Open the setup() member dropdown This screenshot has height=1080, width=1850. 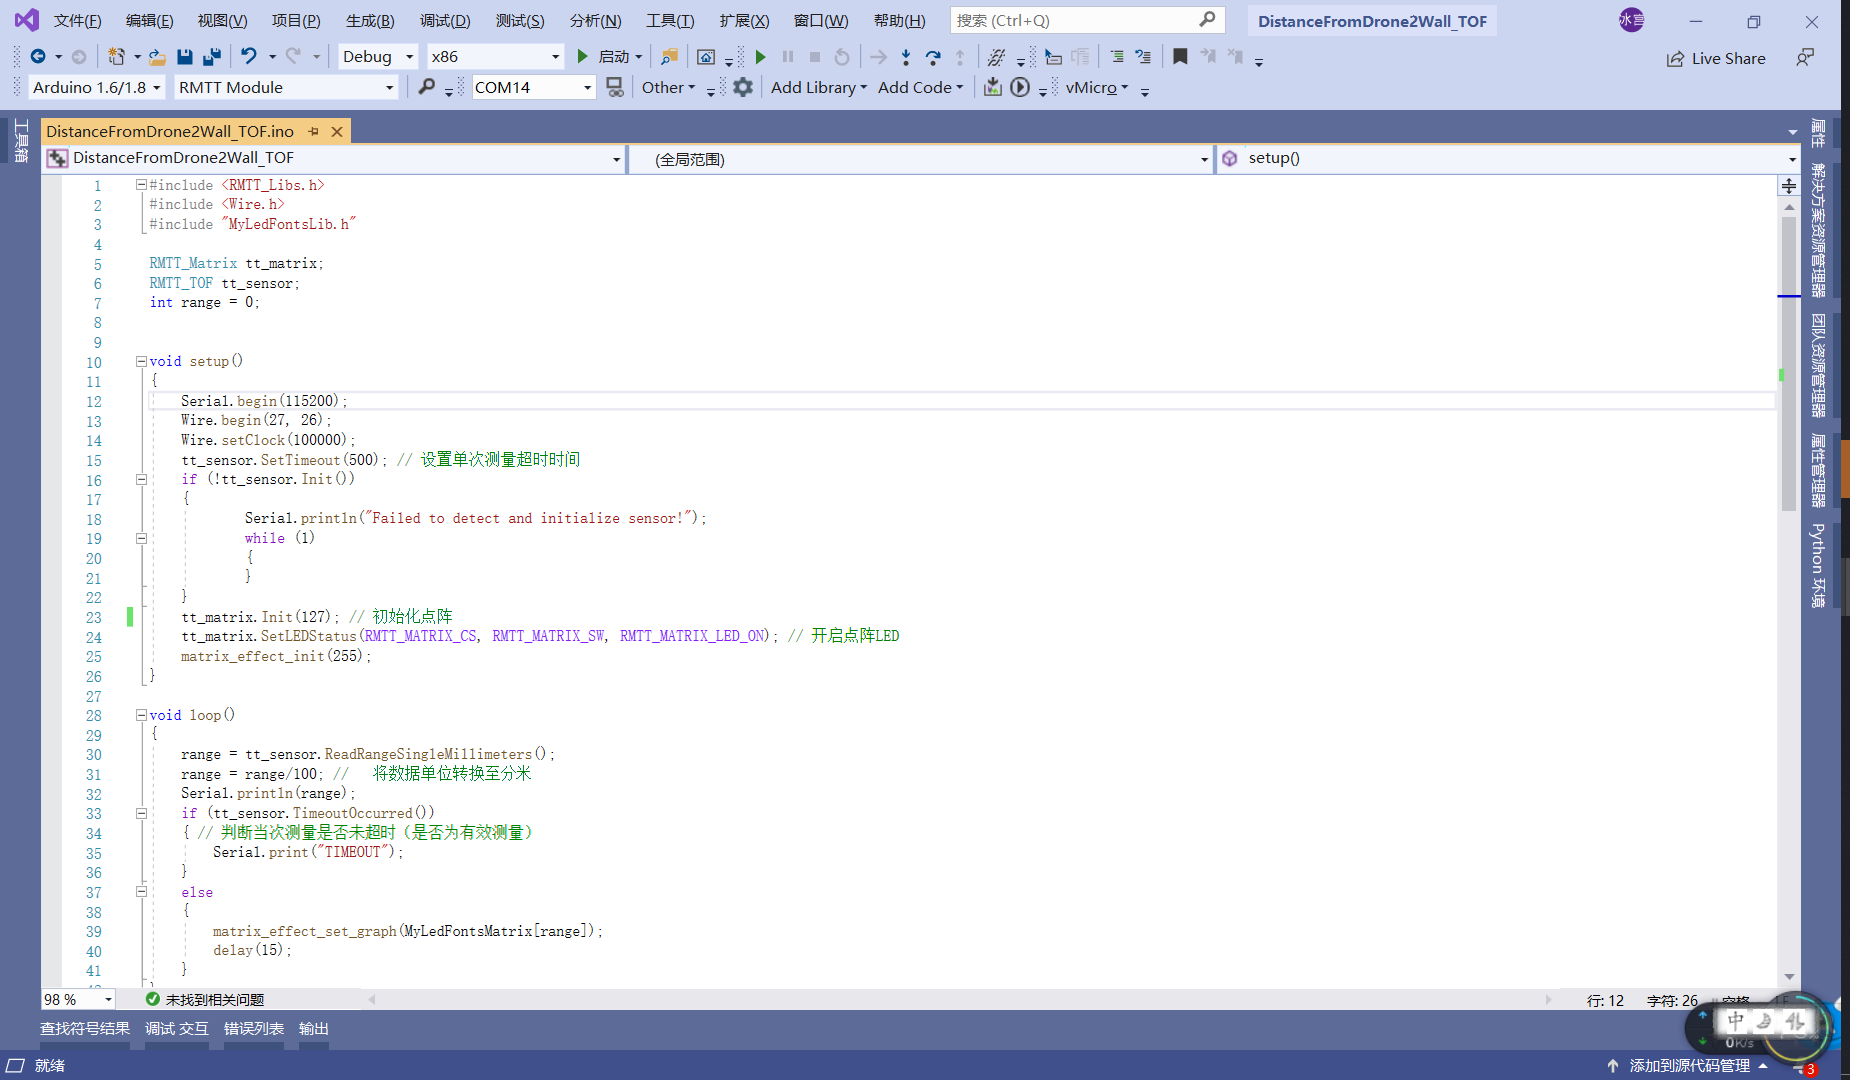1508,158
